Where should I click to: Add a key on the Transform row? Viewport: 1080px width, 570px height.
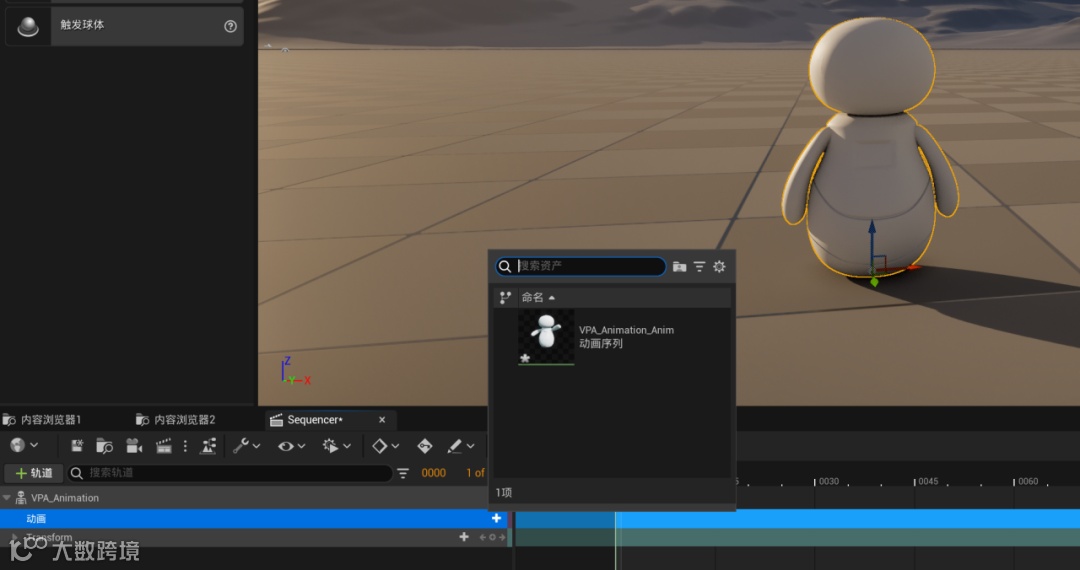point(492,537)
